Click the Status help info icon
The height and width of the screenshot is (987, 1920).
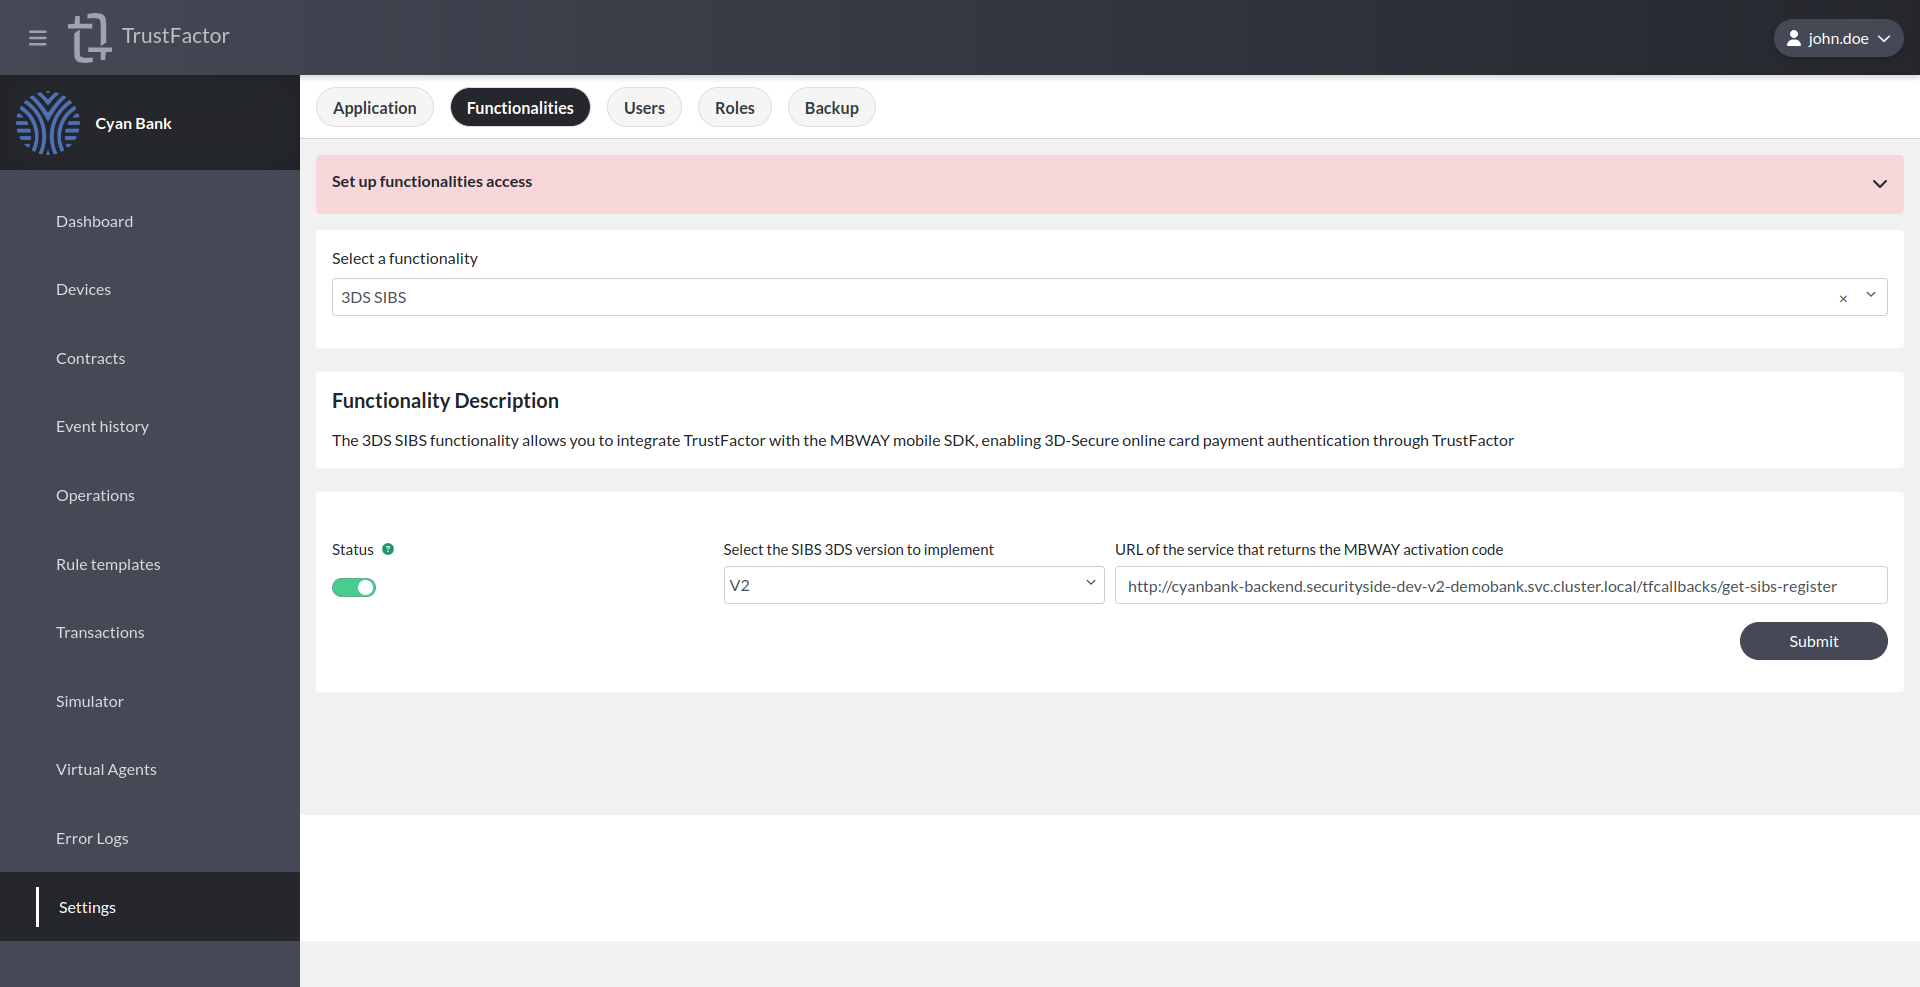pyautogui.click(x=388, y=549)
